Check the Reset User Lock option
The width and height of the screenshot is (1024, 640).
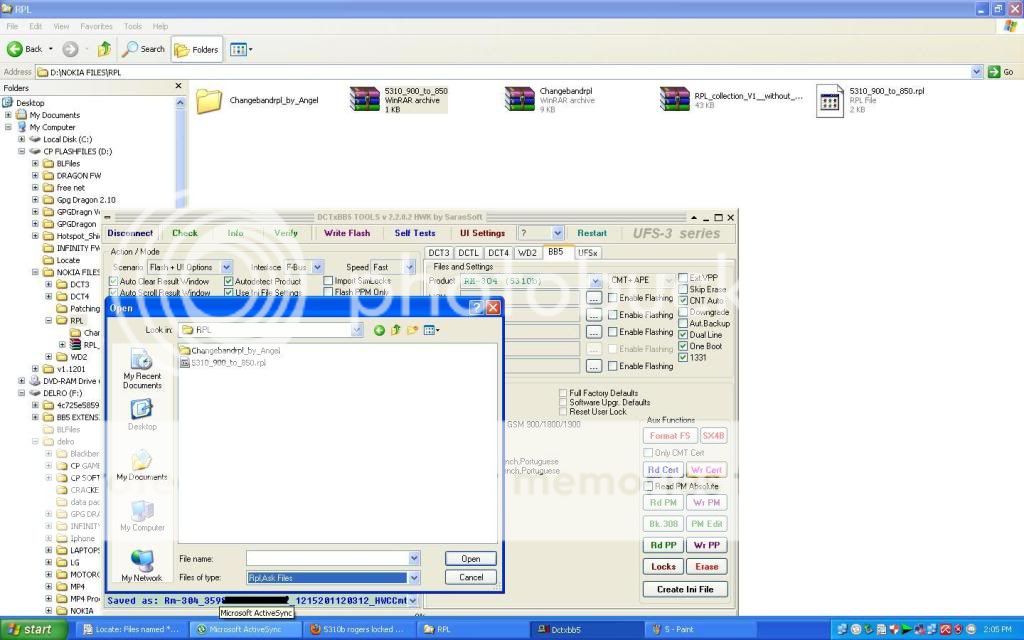pos(563,412)
